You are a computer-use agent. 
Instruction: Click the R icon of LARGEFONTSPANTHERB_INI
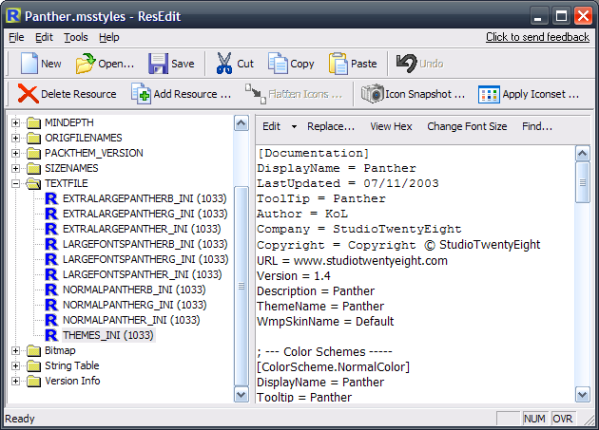coord(51,244)
